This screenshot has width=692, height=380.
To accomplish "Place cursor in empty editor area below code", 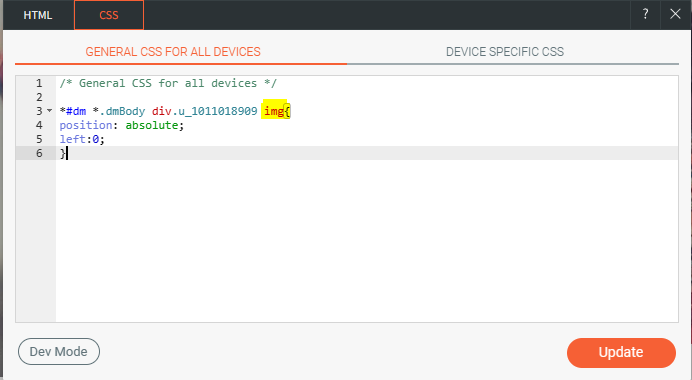I will (x=366, y=241).
